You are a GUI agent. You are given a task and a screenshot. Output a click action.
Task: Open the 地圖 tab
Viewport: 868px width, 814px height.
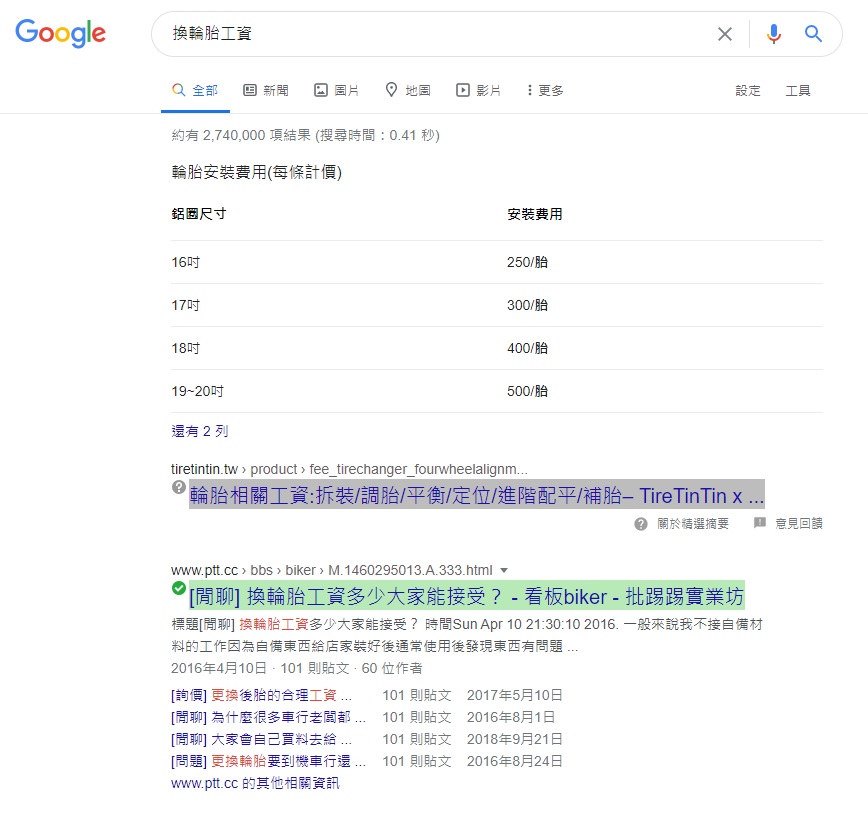pyautogui.click(x=407, y=90)
